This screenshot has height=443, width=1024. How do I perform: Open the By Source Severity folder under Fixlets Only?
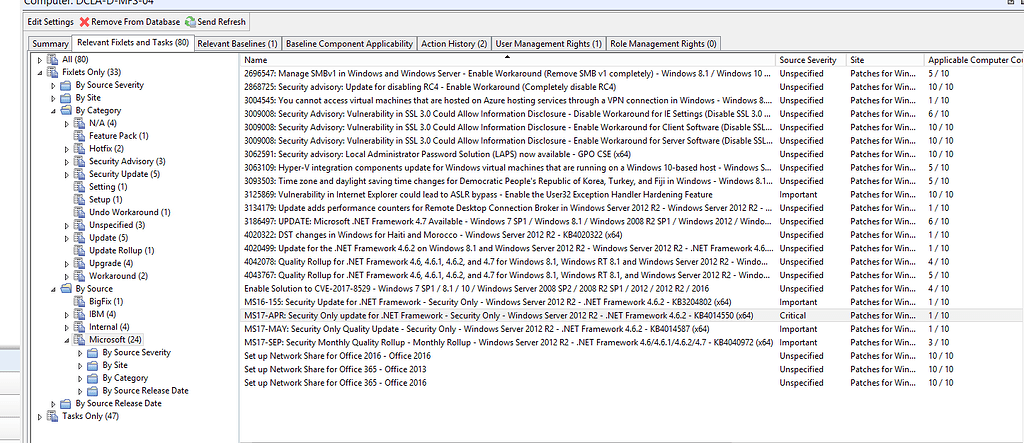pos(66,85)
